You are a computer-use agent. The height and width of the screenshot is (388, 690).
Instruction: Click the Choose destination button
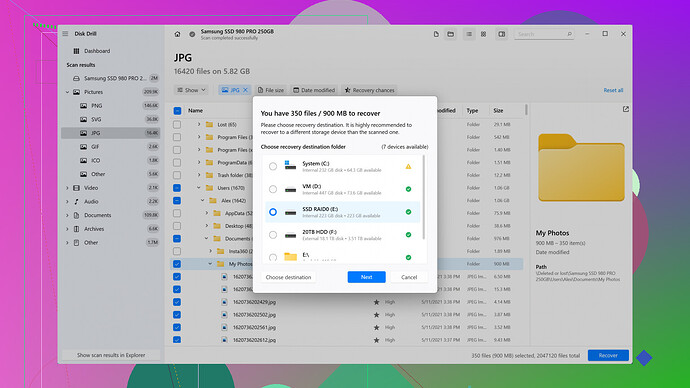coord(288,277)
